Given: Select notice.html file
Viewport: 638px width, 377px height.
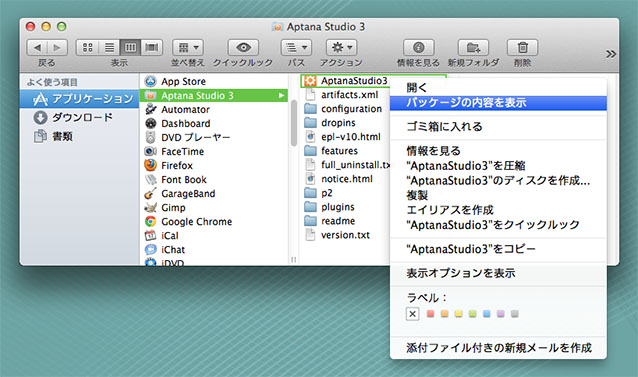Looking at the screenshot, I should [346, 179].
